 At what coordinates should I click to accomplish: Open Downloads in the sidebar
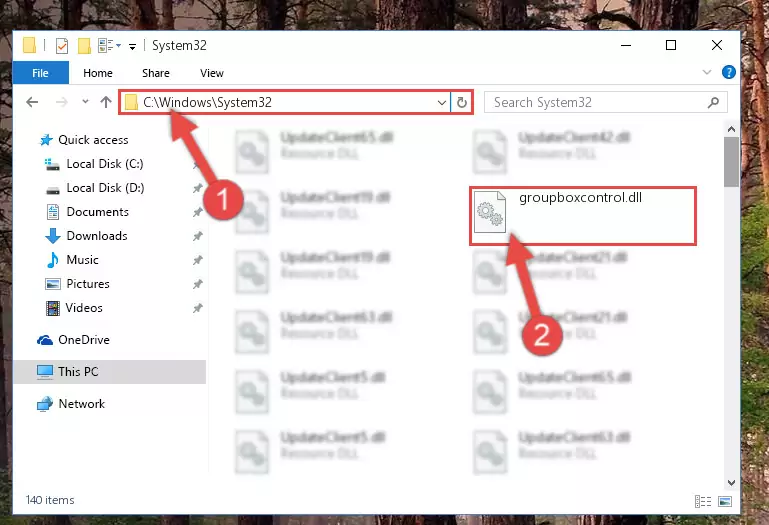pyautogui.click(x=97, y=236)
